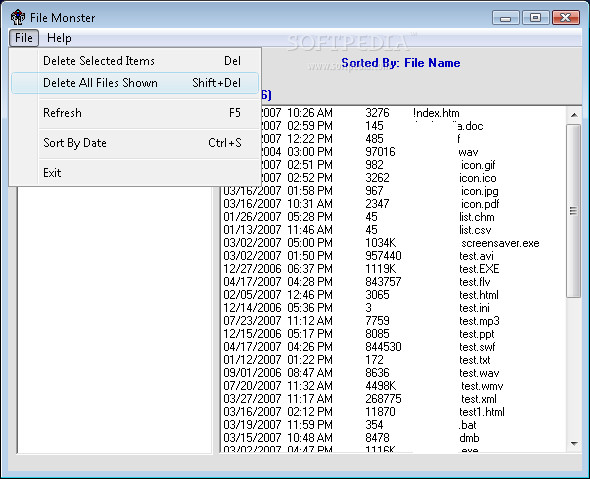
Task: Click the file list scroll-up arrow
Action: [x=574, y=115]
